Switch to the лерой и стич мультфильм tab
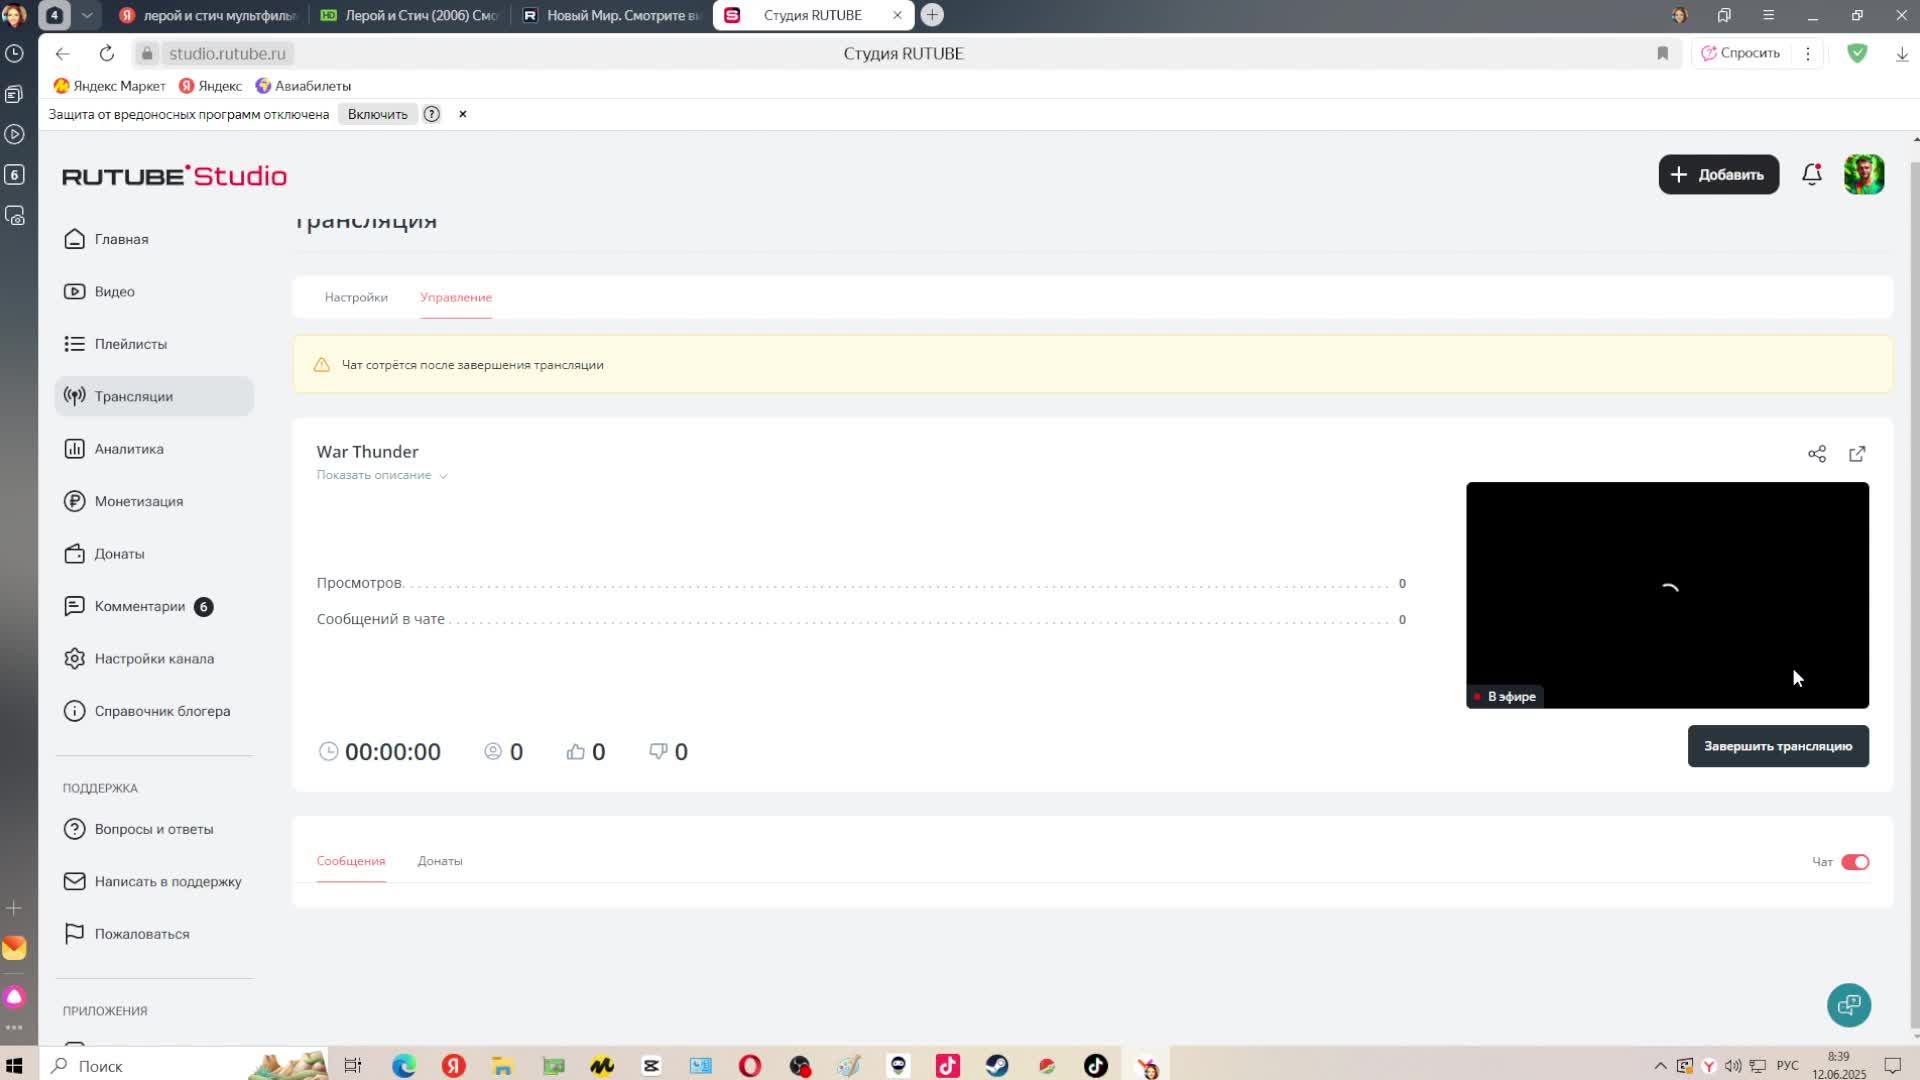Screen dimensions: 1920x1080 [x=208, y=15]
